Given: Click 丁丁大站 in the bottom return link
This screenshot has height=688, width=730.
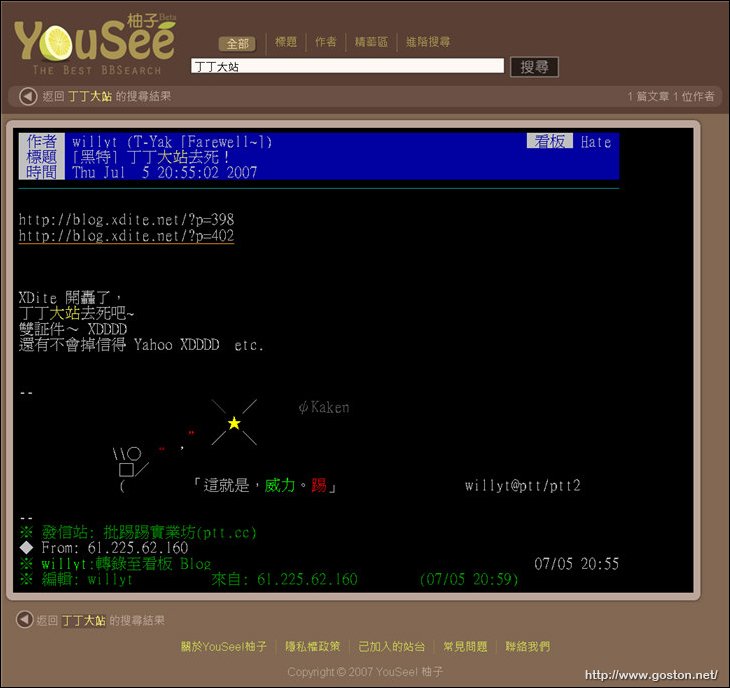Looking at the screenshot, I should (84, 621).
